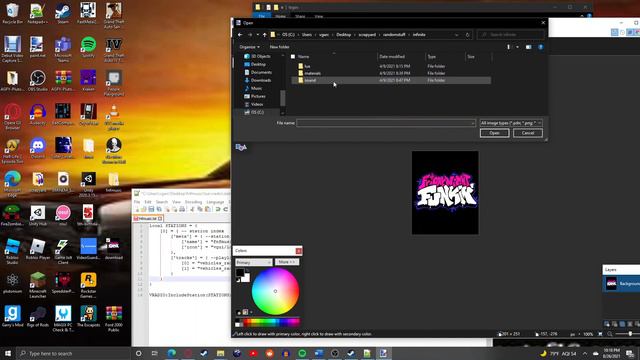Click the Desktop segment in the address path

click(344, 35)
